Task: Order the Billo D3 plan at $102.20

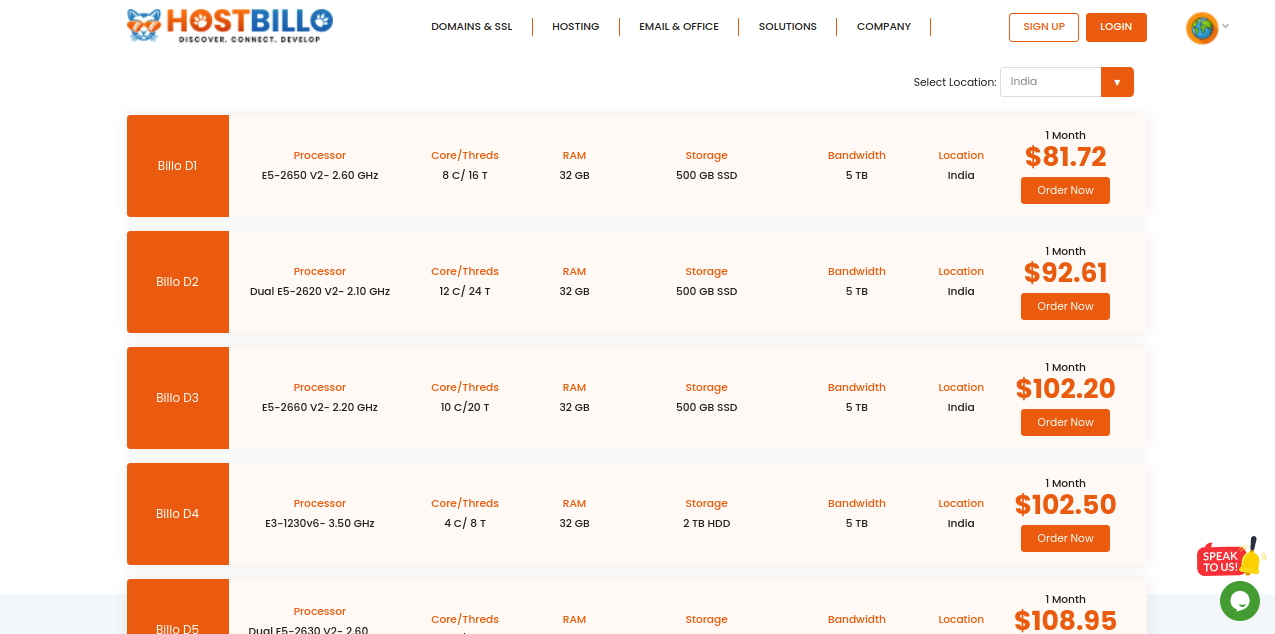Action: pyautogui.click(x=1065, y=422)
